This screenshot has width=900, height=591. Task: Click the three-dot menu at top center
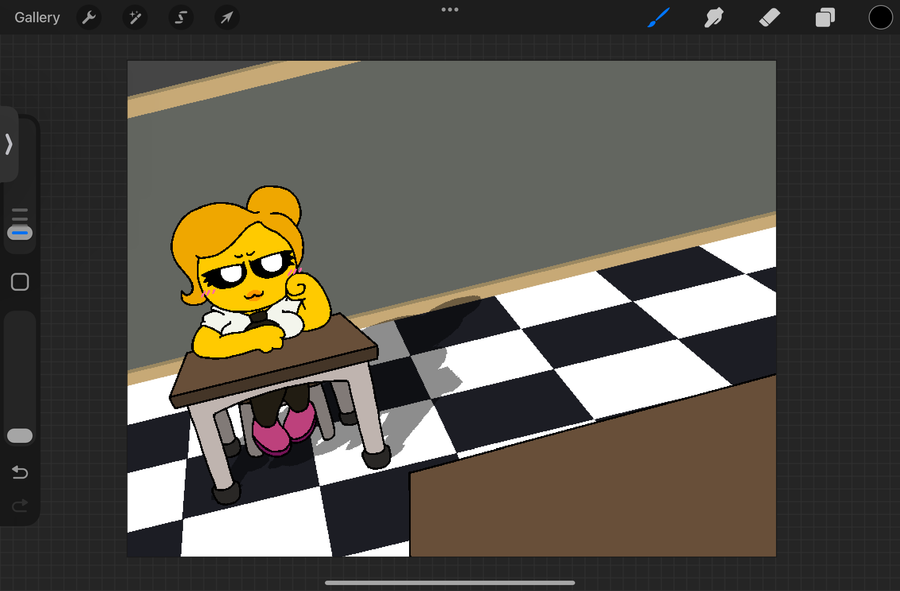(x=450, y=10)
